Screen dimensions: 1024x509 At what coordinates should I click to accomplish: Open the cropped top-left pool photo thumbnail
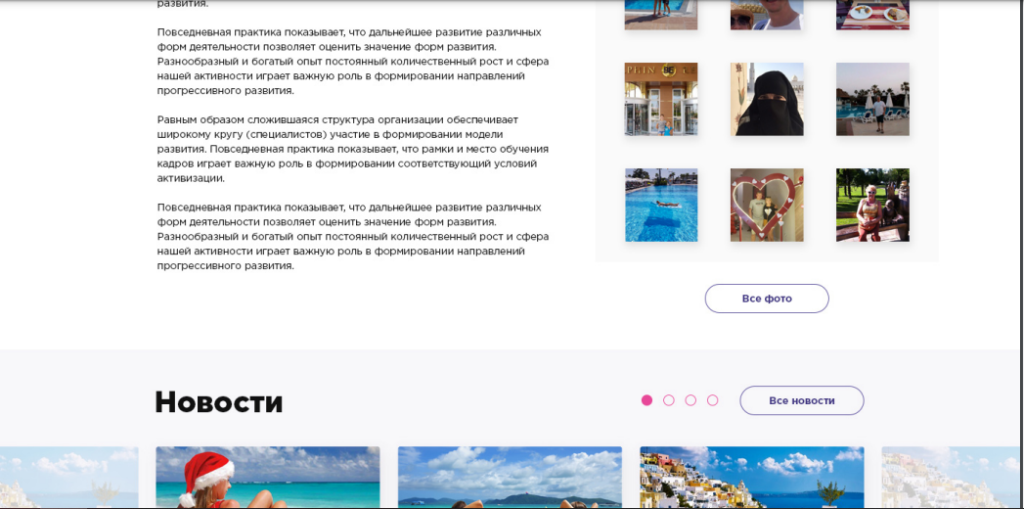661,15
